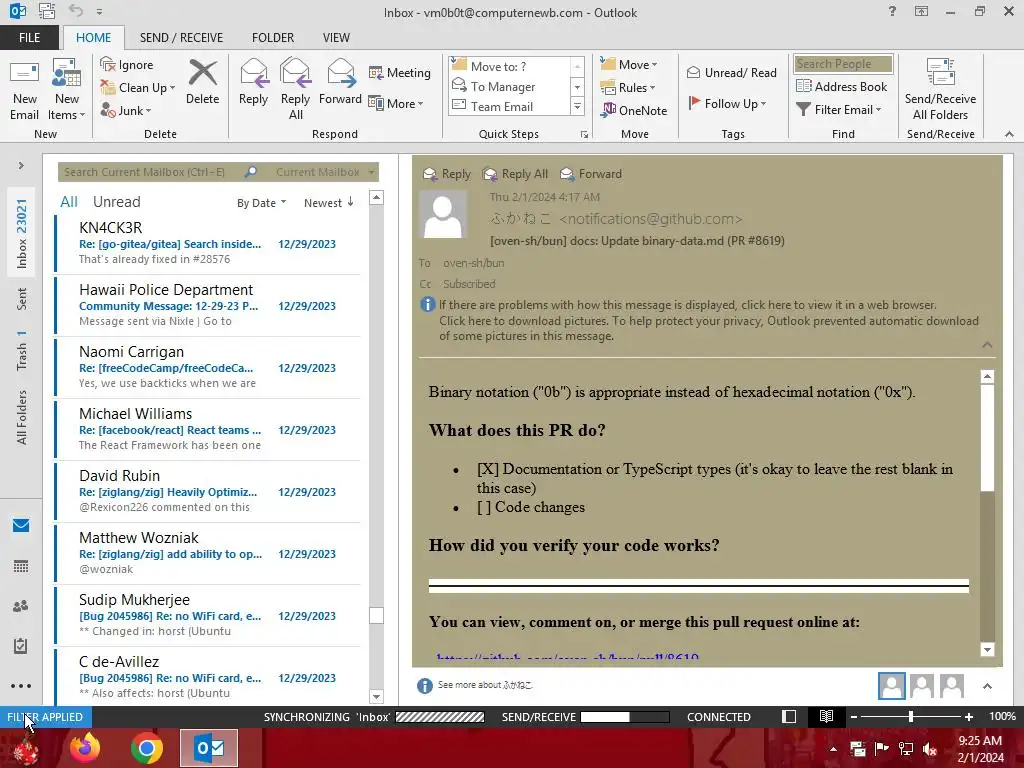This screenshot has height=768, width=1024.
Task: Open the Follow Up flag menu
Action: click(728, 103)
